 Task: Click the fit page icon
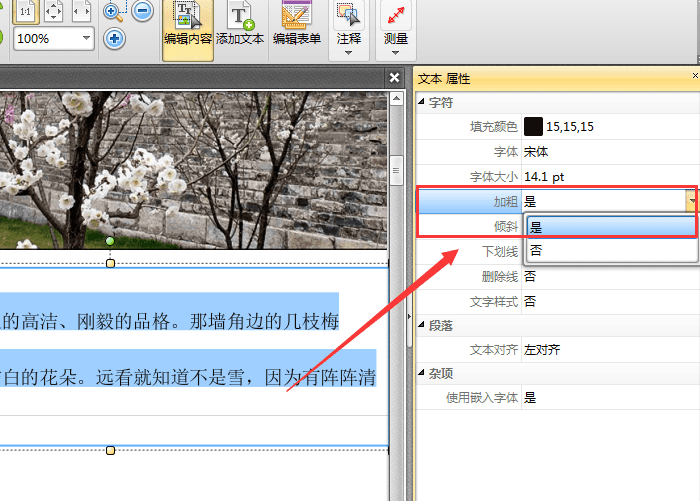pyautogui.click(x=54, y=12)
